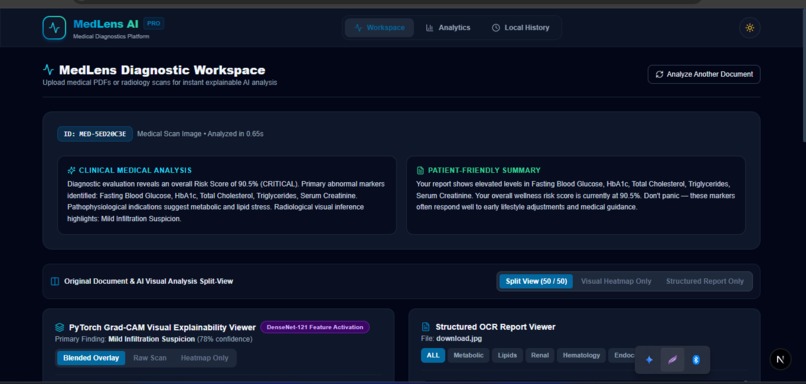
Task: Click the Bluetooth icon in floating toolbar
Action: pyautogui.click(x=696, y=360)
